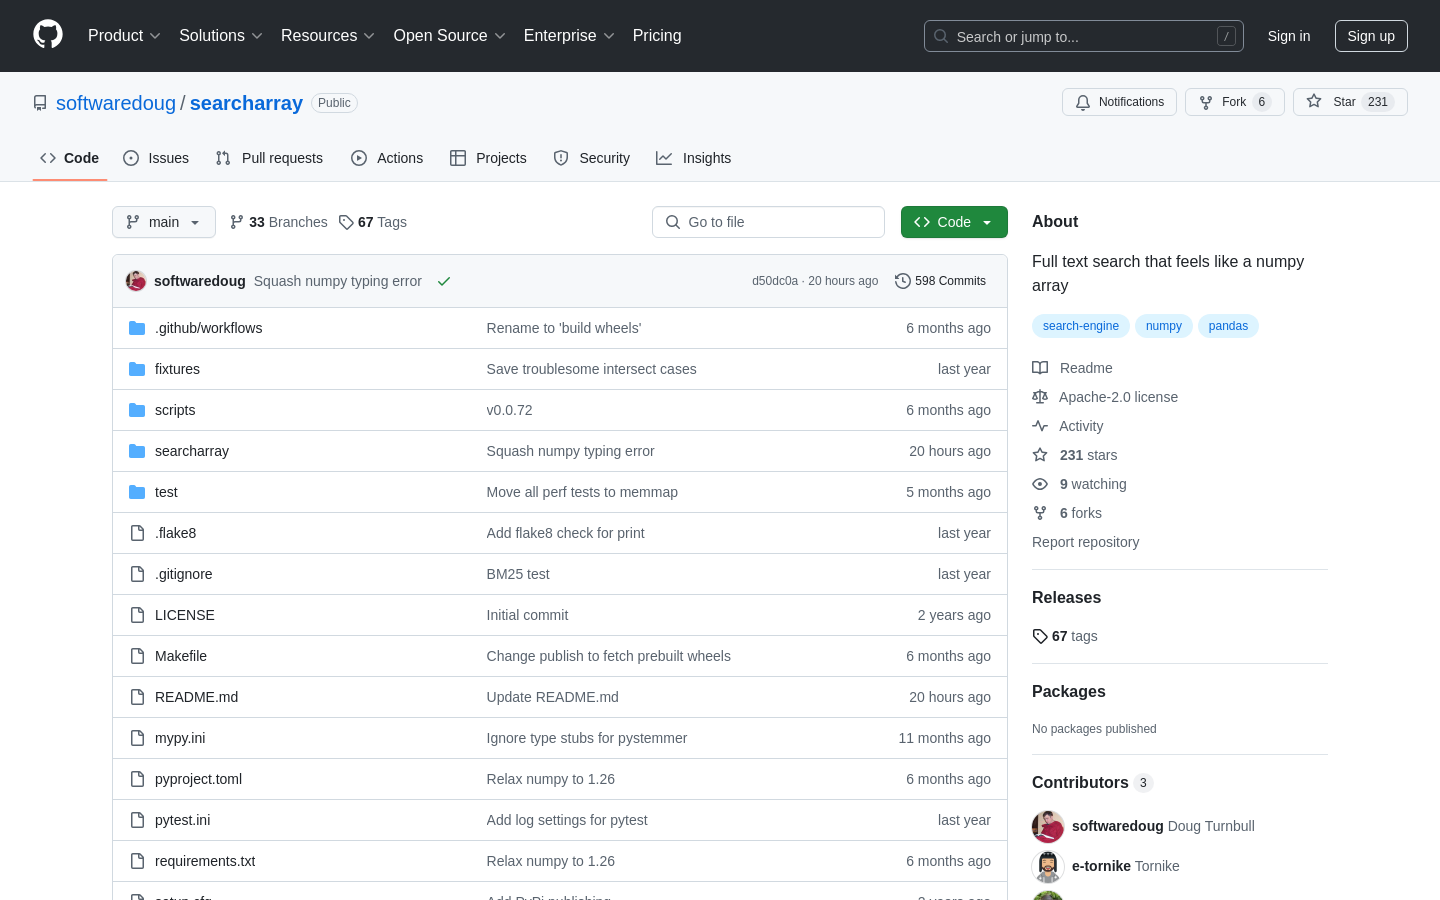
Task: Open the Pricing link
Action: point(657,36)
